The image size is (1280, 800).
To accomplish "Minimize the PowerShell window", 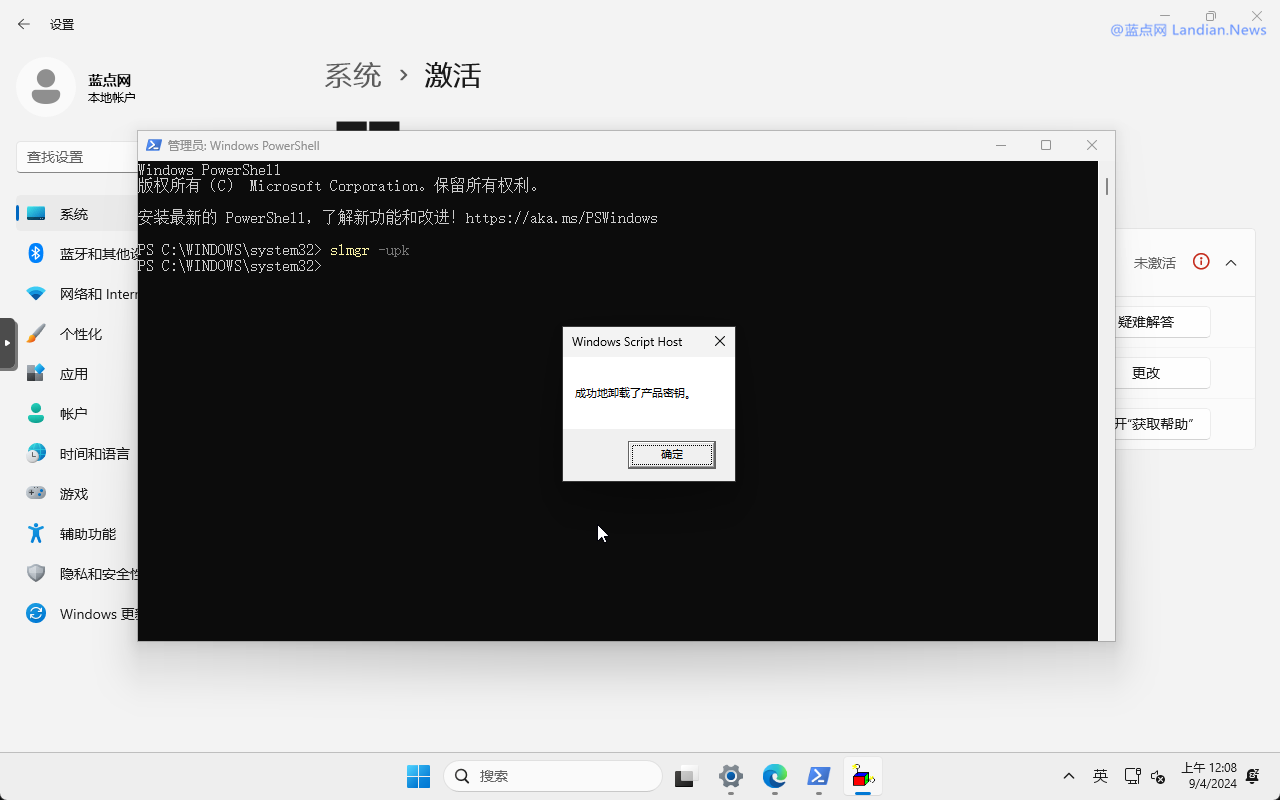I will pos(1001,145).
